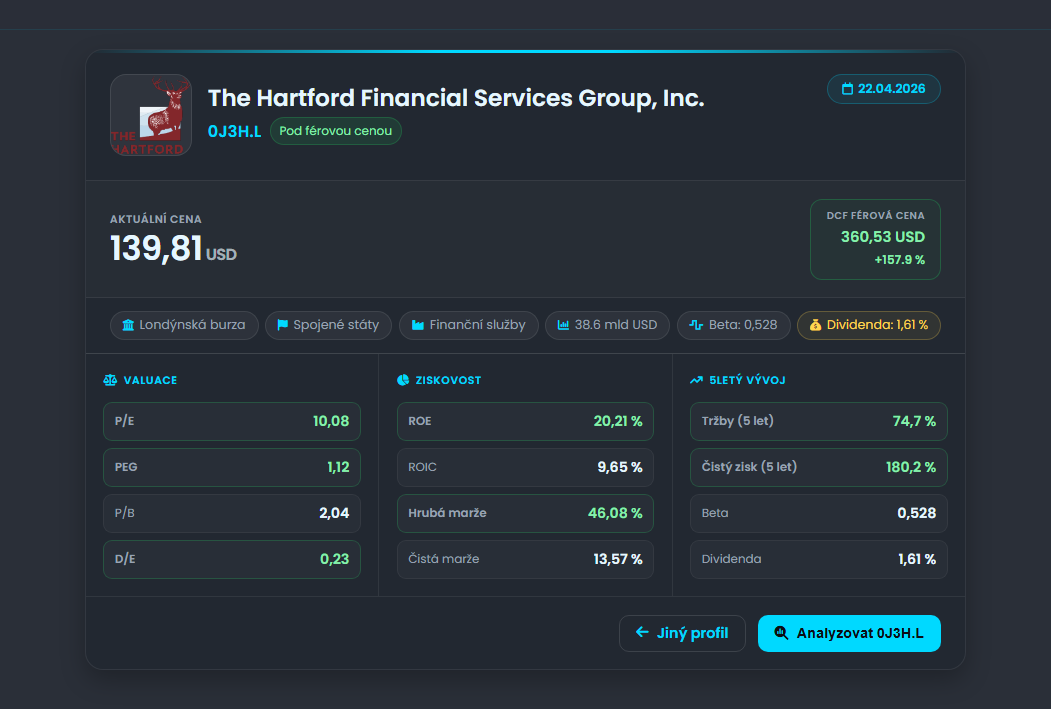Click the ROE 20,21 % row
1051x709 pixels.
526,422
